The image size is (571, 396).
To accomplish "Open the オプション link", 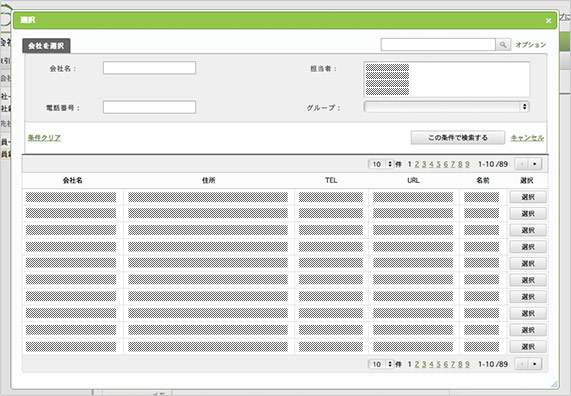I will coord(531,45).
